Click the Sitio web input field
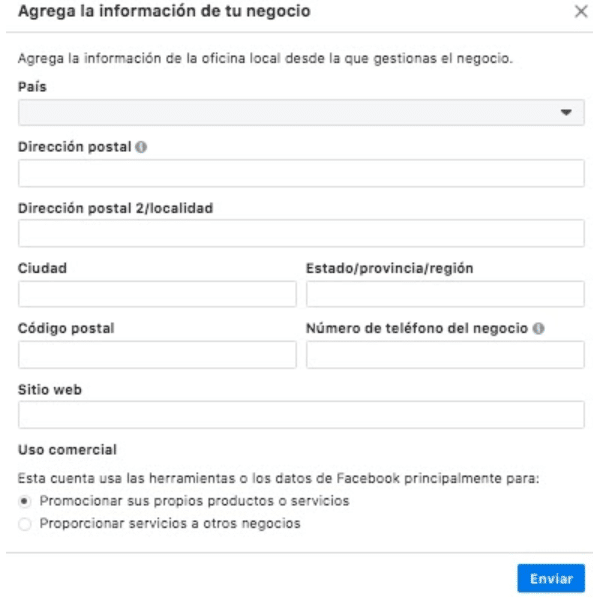 click(301, 415)
